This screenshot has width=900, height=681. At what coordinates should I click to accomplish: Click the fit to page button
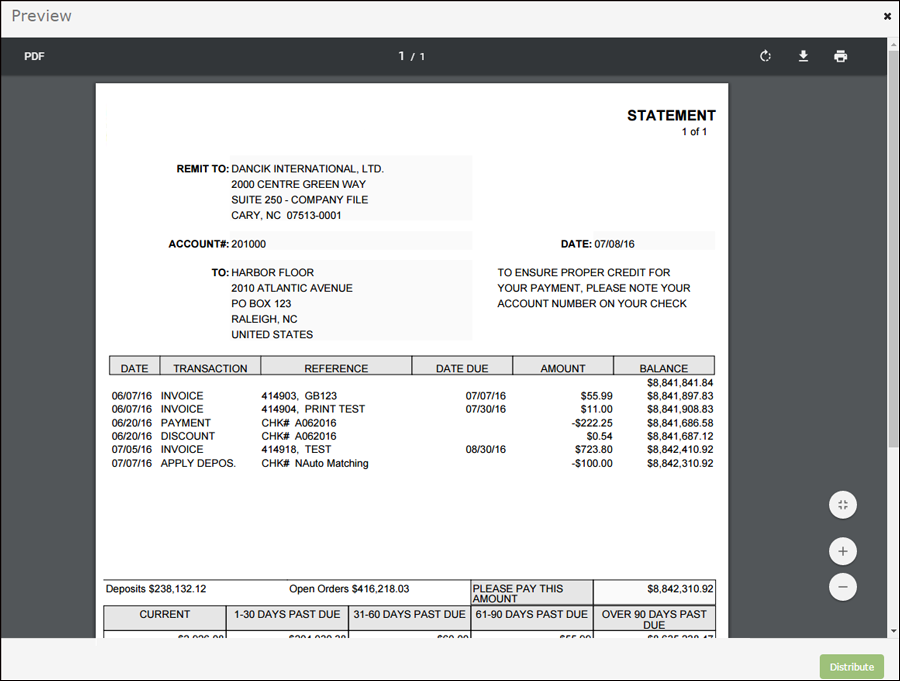[843, 505]
